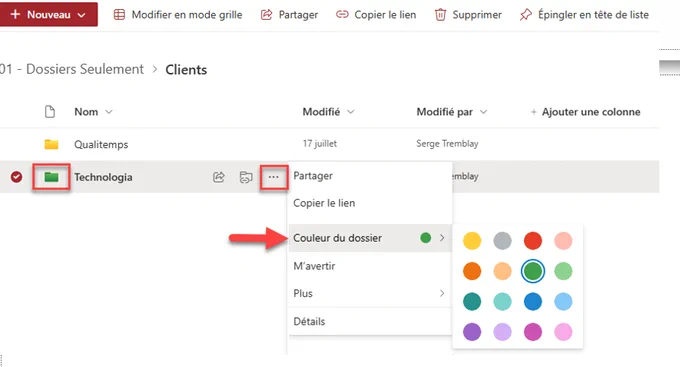The height and width of the screenshot is (367, 680).
Task: Click the file type column icon
Action: [x=50, y=112]
